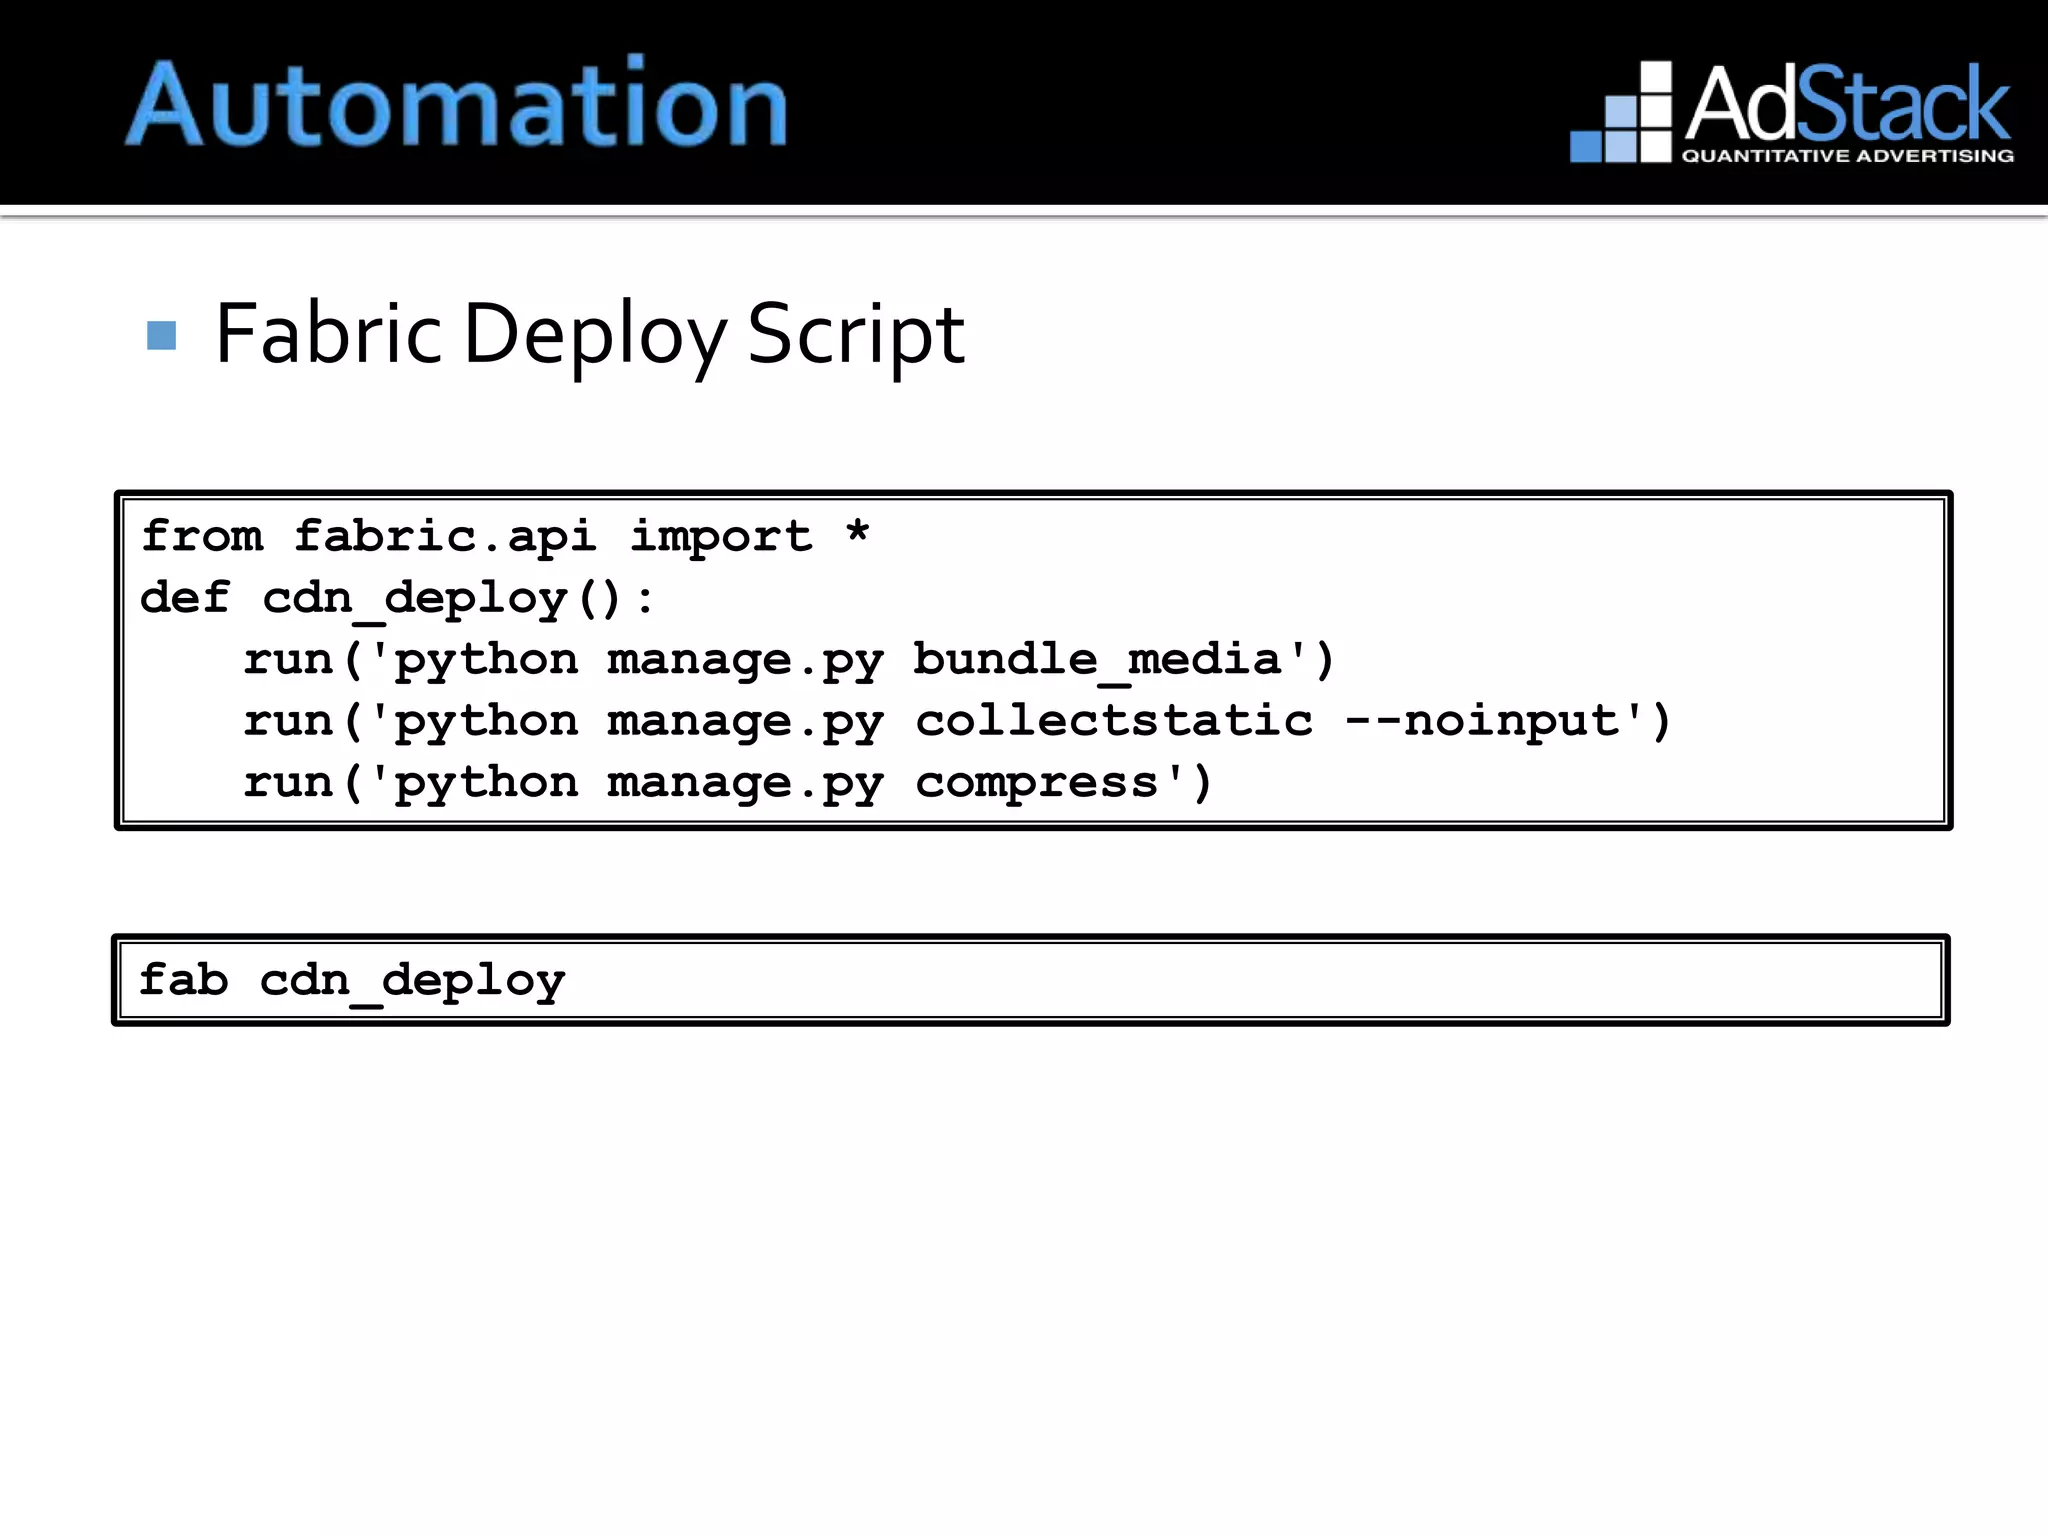
Task: Click the AdStack logo
Action: (x=1792, y=112)
